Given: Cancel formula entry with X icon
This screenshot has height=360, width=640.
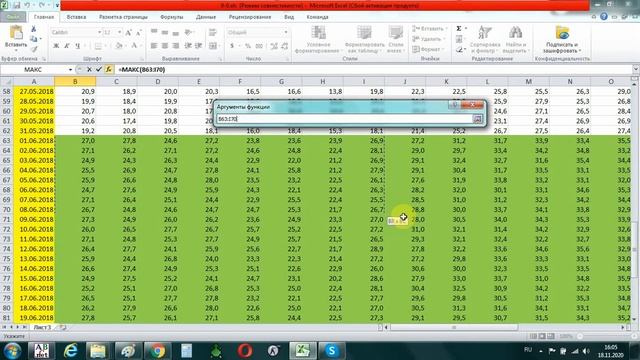Looking at the screenshot, I should tap(89, 70).
